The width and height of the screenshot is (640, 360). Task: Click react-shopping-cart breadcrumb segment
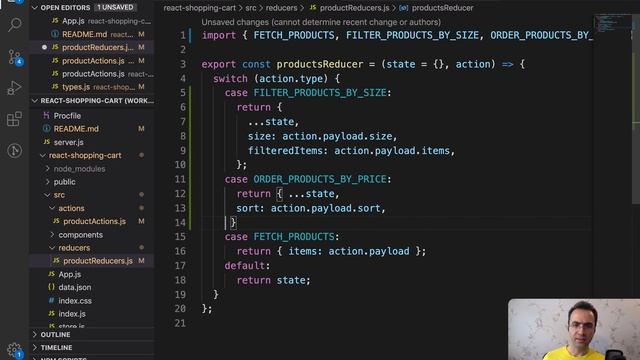[x=200, y=8]
